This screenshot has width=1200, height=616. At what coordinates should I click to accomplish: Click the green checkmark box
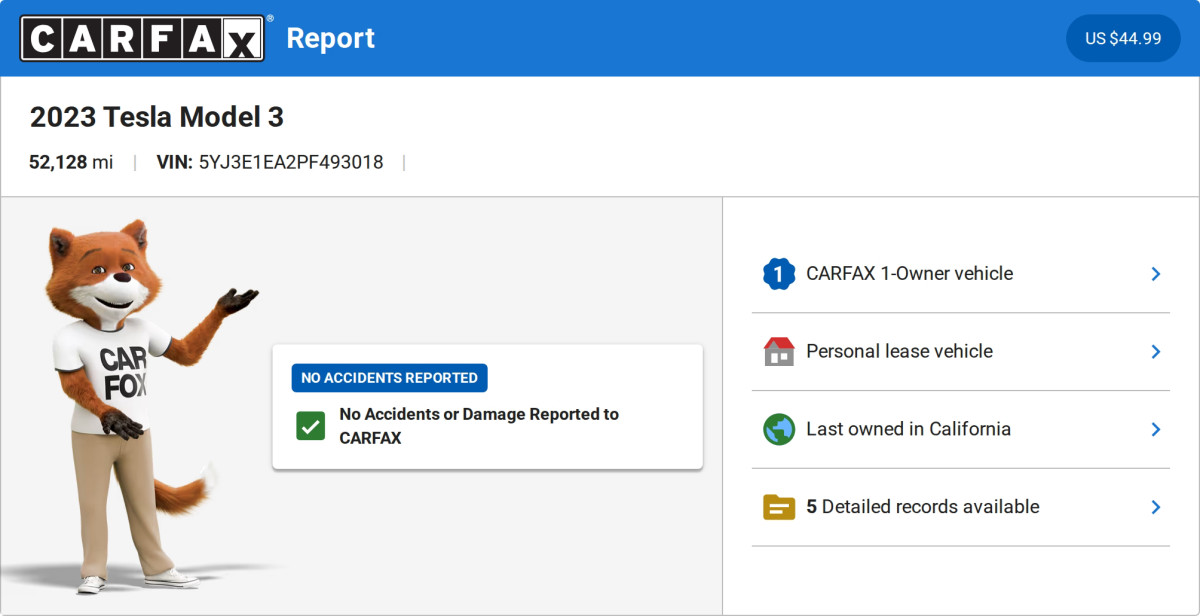(x=310, y=426)
